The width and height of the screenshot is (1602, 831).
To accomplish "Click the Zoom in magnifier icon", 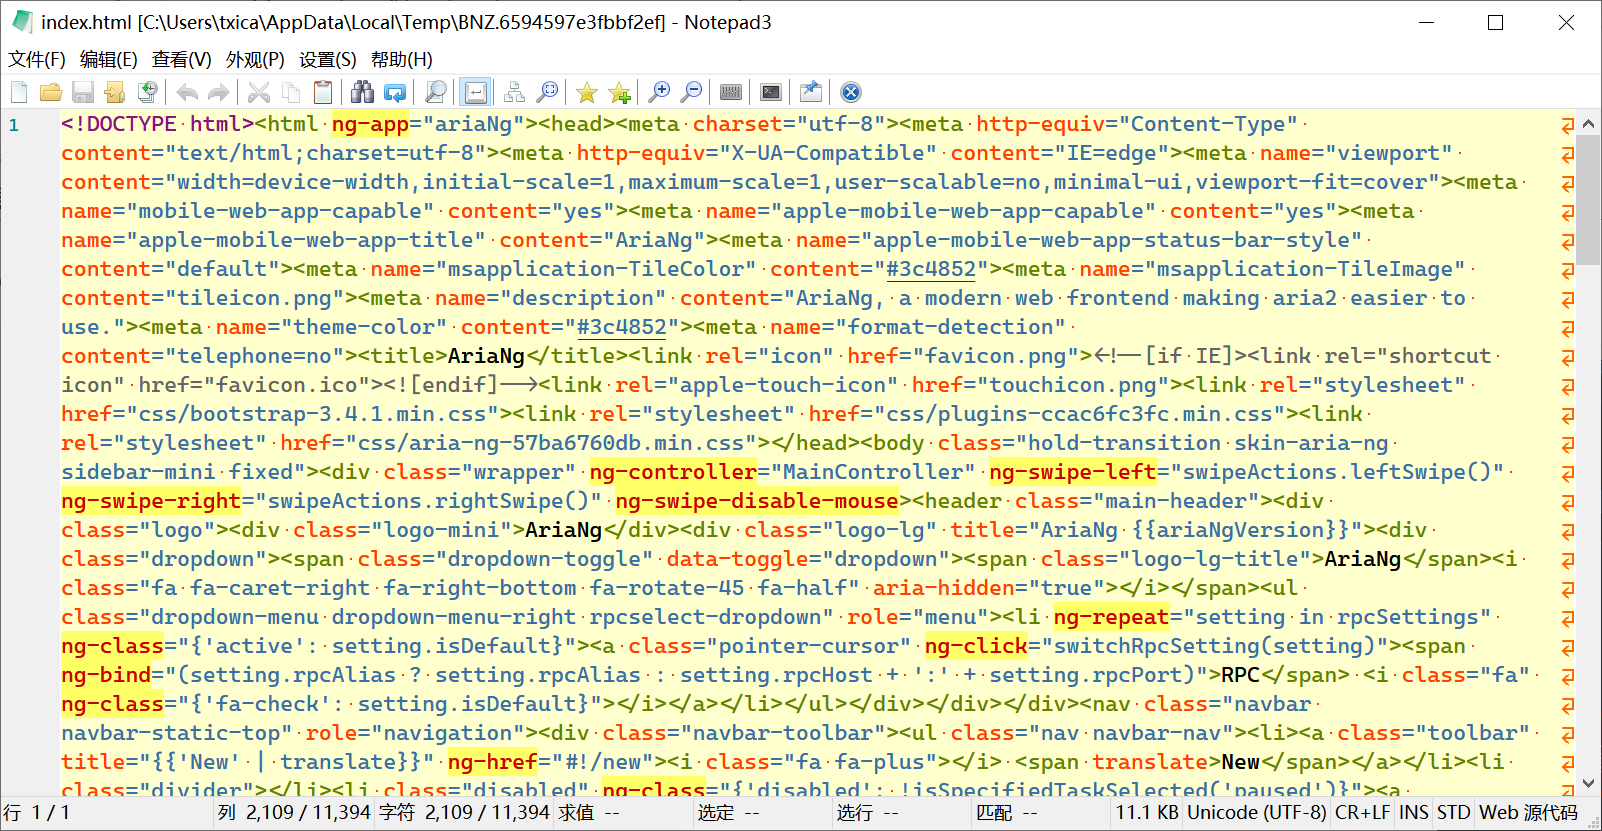I will 659,93.
